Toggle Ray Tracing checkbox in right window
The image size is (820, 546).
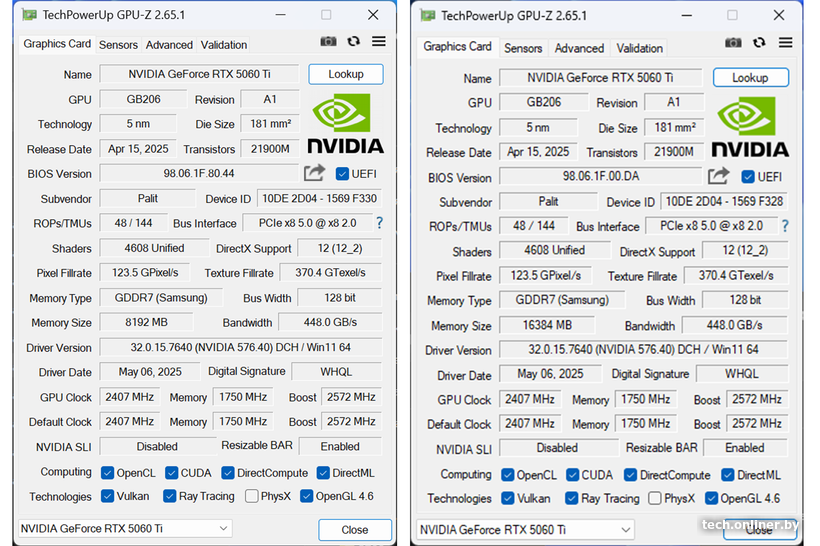(x=572, y=498)
